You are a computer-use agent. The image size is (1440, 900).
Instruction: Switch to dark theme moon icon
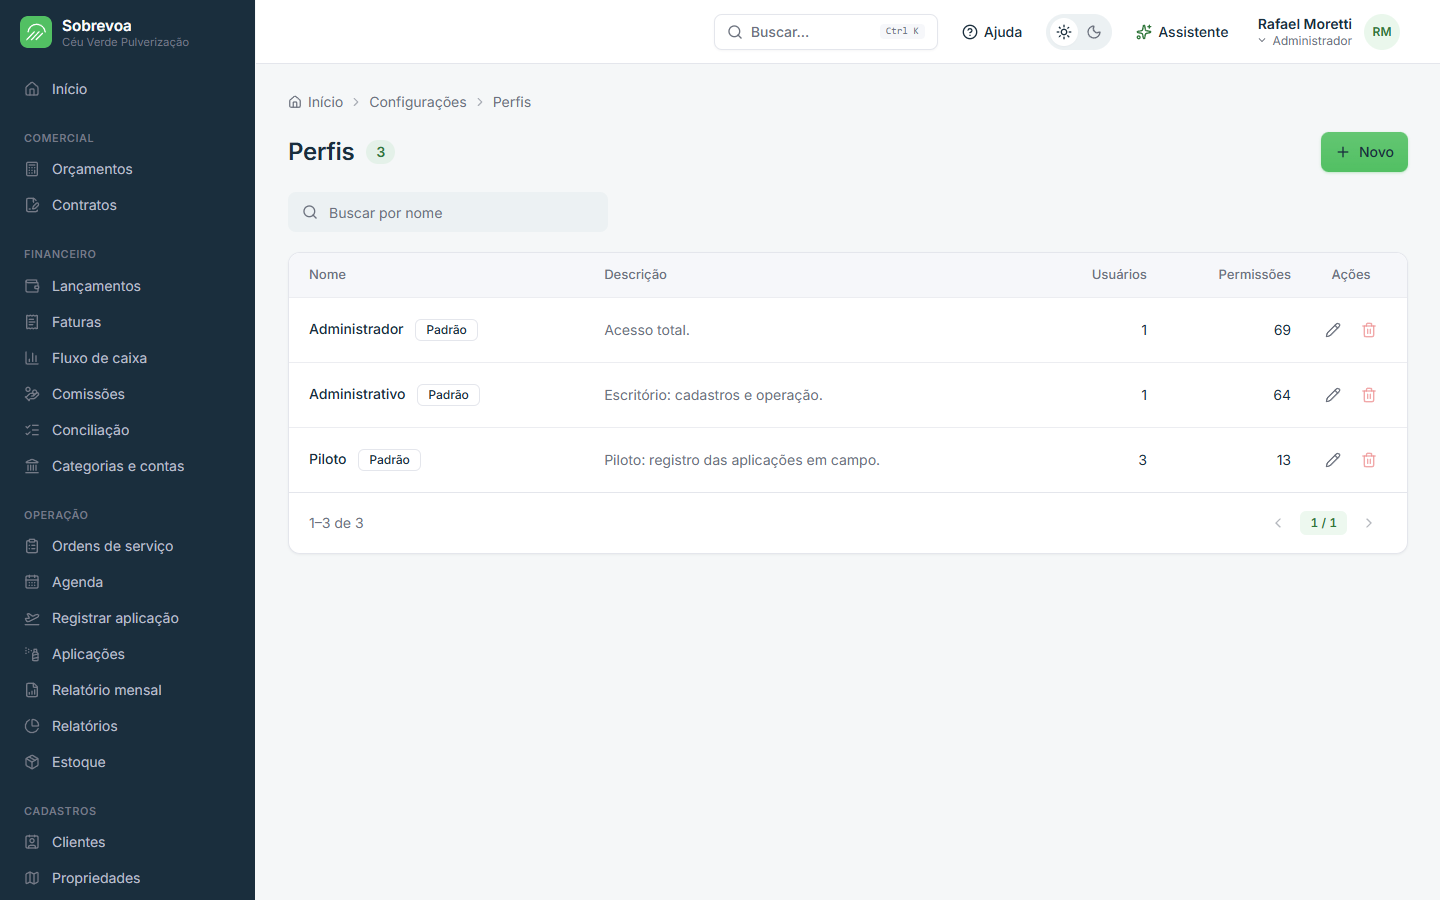[1094, 32]
